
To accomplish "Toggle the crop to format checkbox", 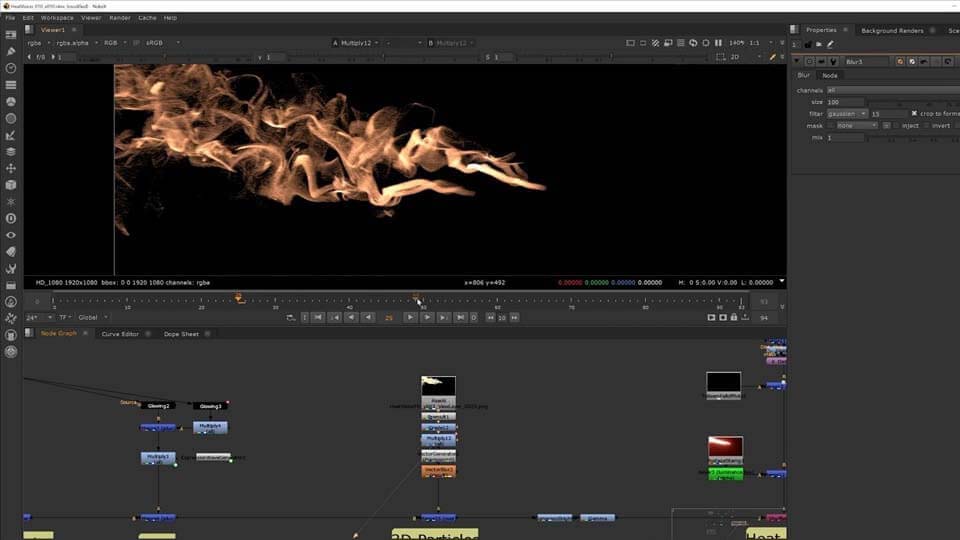I will click(914, 114).
